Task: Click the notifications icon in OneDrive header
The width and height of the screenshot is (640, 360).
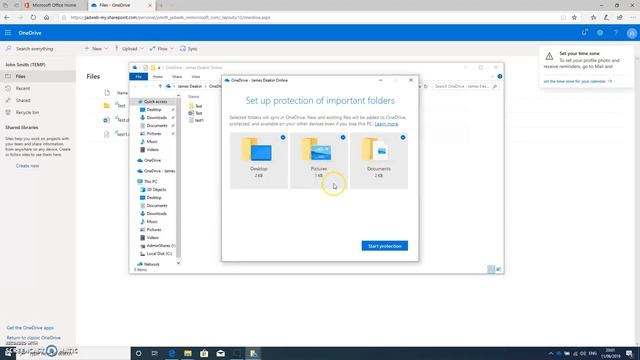Action: [584, 33]
